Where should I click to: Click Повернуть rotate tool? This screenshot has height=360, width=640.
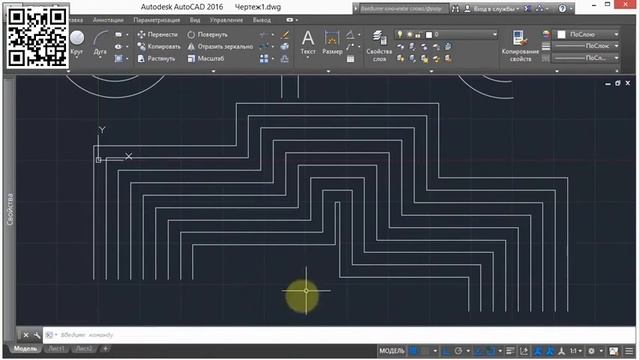207,35
